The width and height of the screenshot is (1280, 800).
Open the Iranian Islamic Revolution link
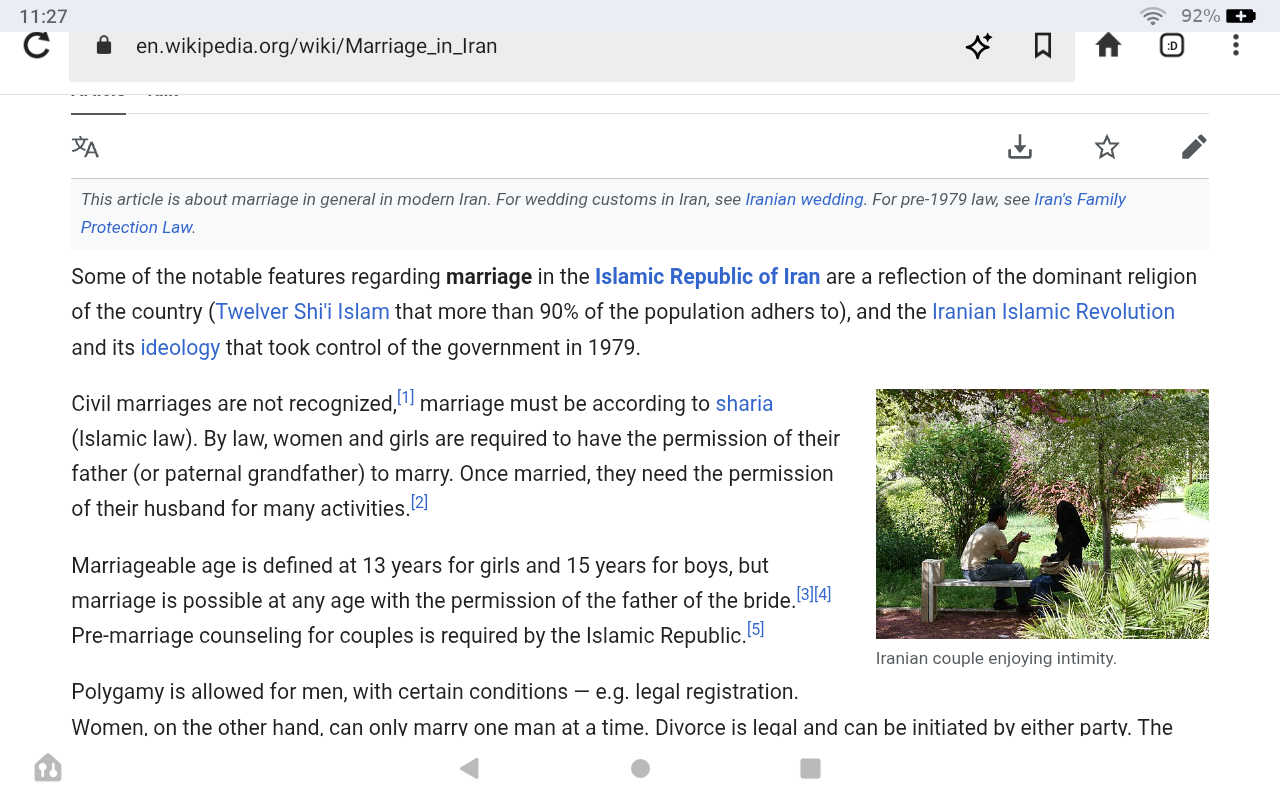point(1053,312)
